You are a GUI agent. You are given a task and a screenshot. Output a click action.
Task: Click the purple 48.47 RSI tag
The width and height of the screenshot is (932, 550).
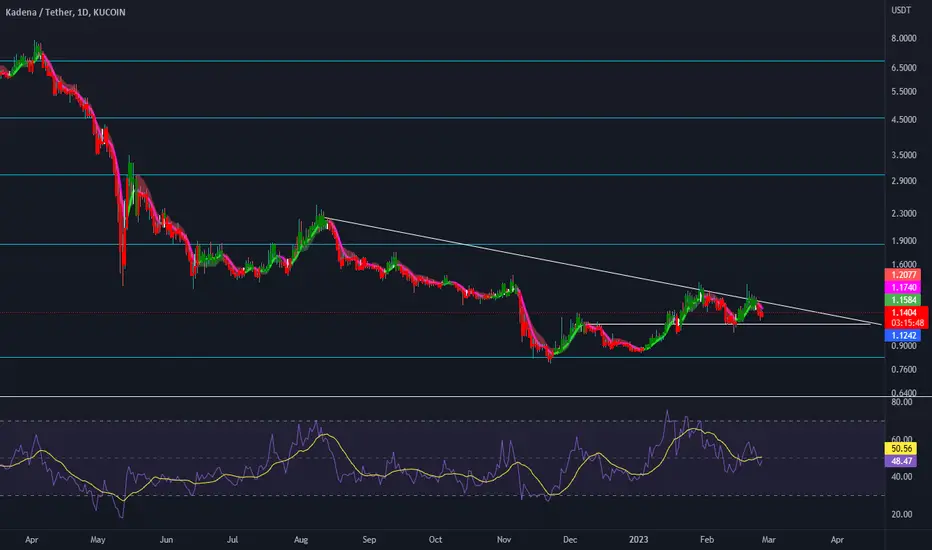tap(902, 461)
